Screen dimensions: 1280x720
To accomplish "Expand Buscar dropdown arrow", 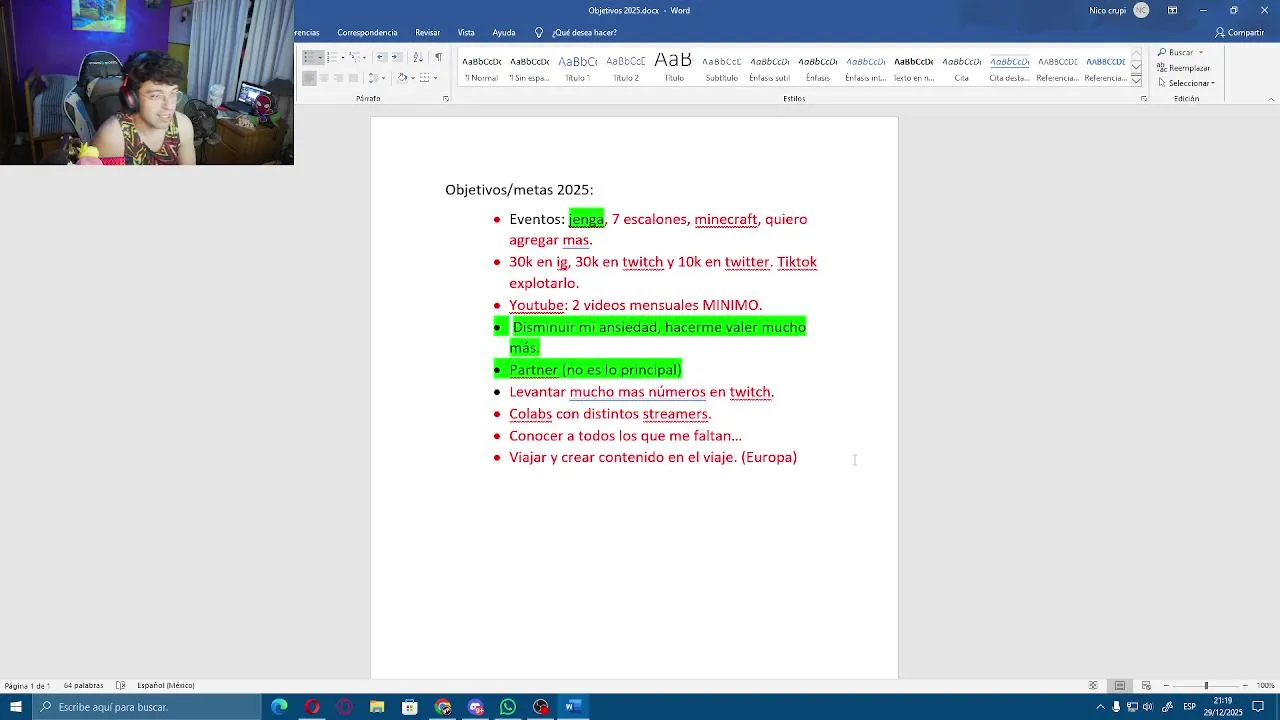I will [x=1200, y=53].
